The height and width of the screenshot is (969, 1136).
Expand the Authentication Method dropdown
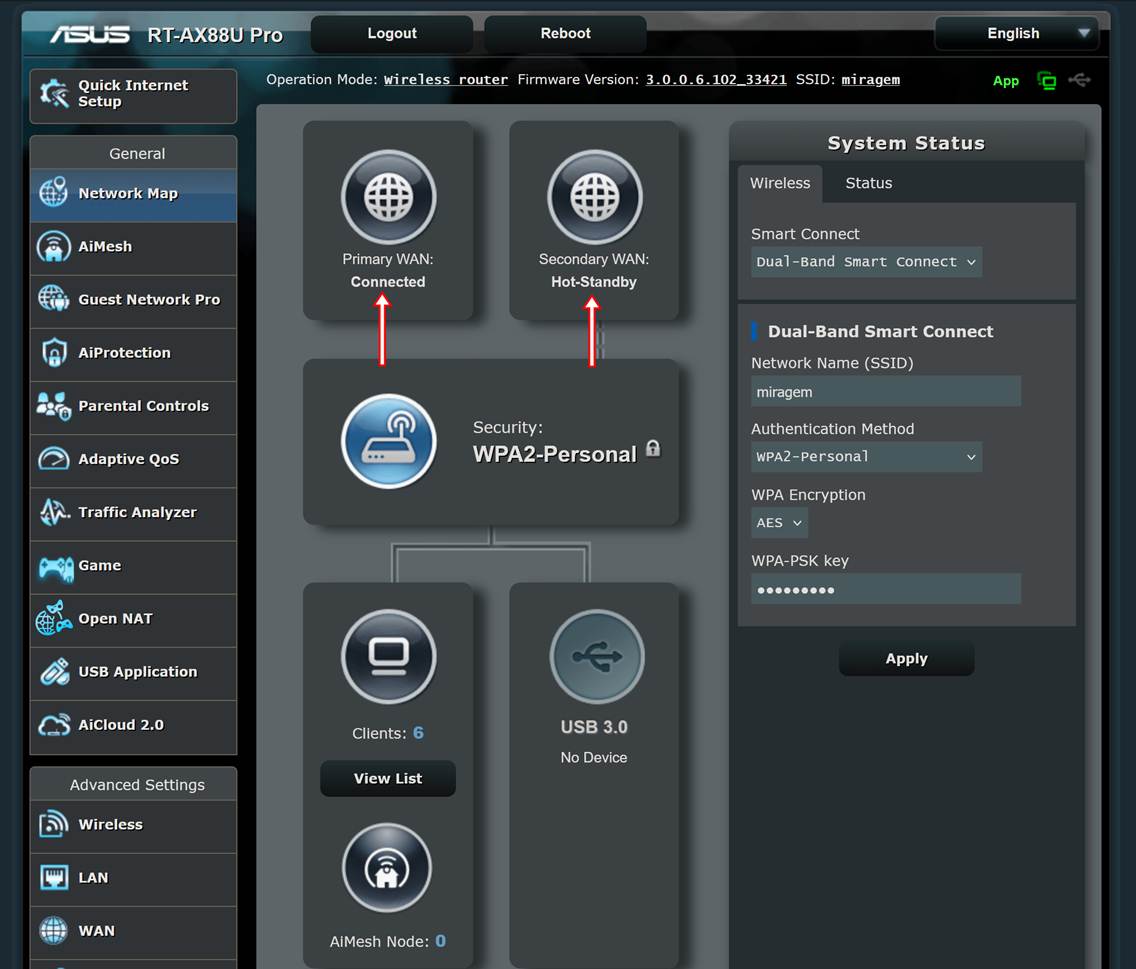click(x=866, y=457)
